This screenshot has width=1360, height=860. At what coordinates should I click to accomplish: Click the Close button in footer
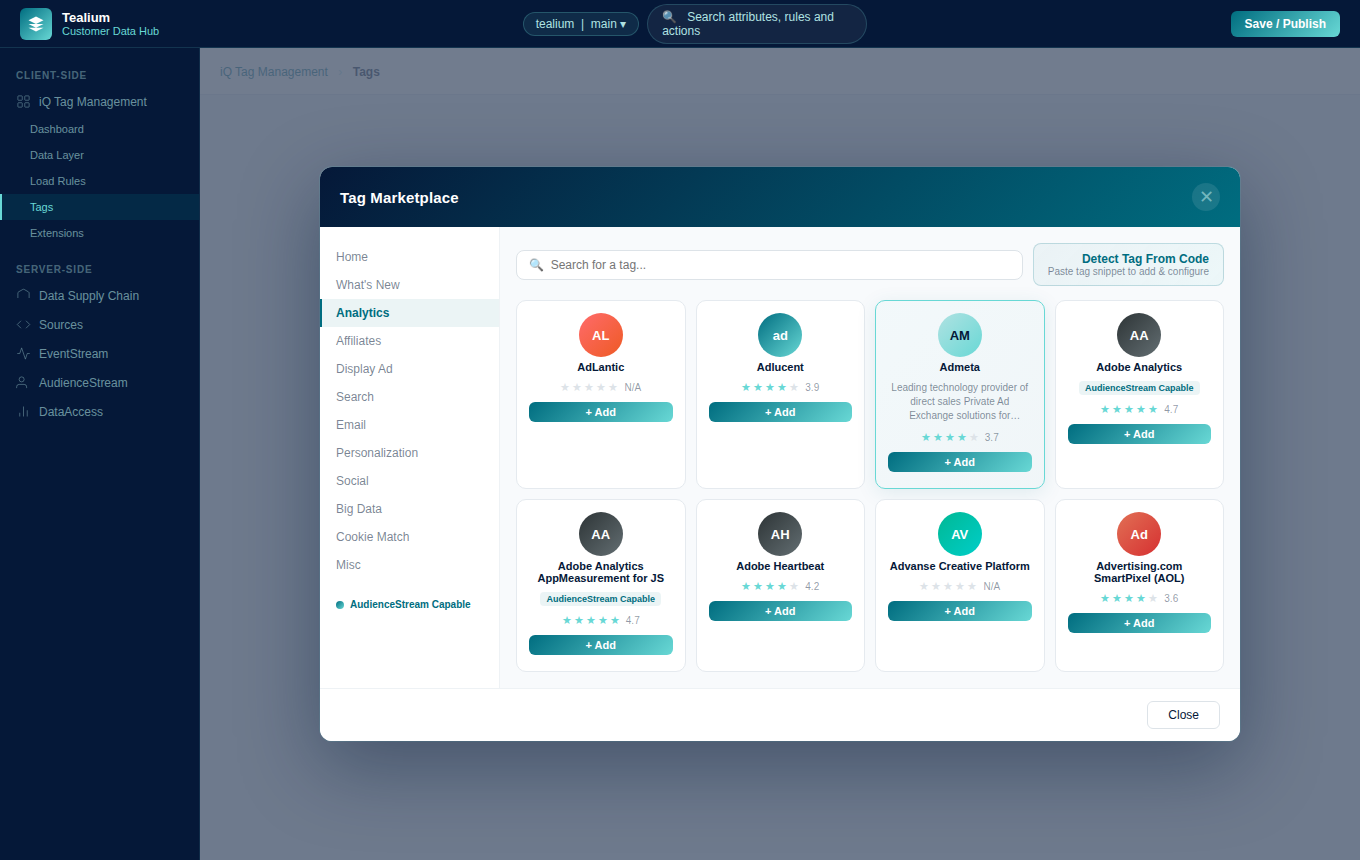pyautogui.click(x=1183, y=715)
